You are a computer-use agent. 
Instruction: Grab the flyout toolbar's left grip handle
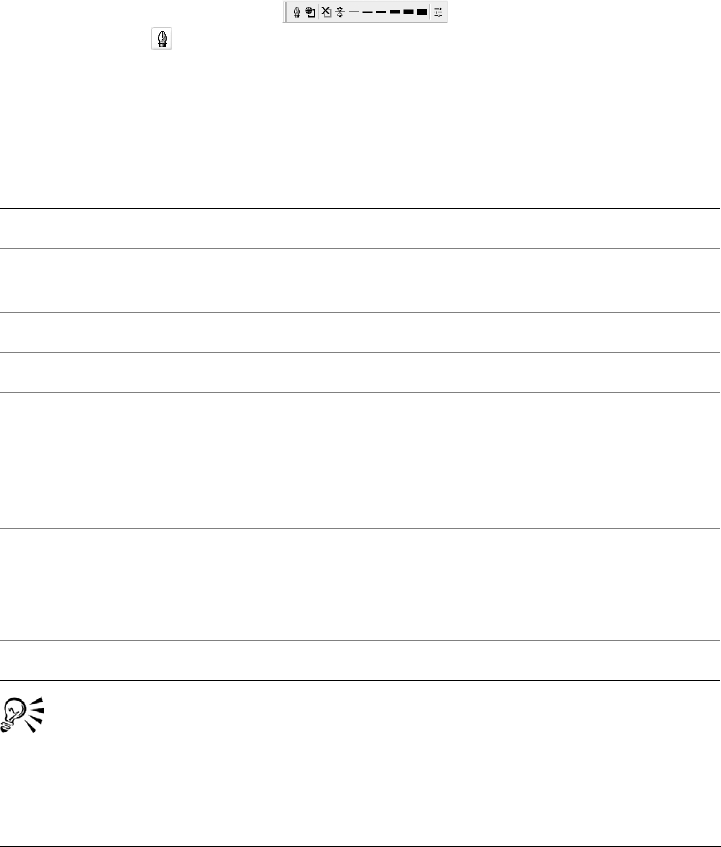point(286,12)
